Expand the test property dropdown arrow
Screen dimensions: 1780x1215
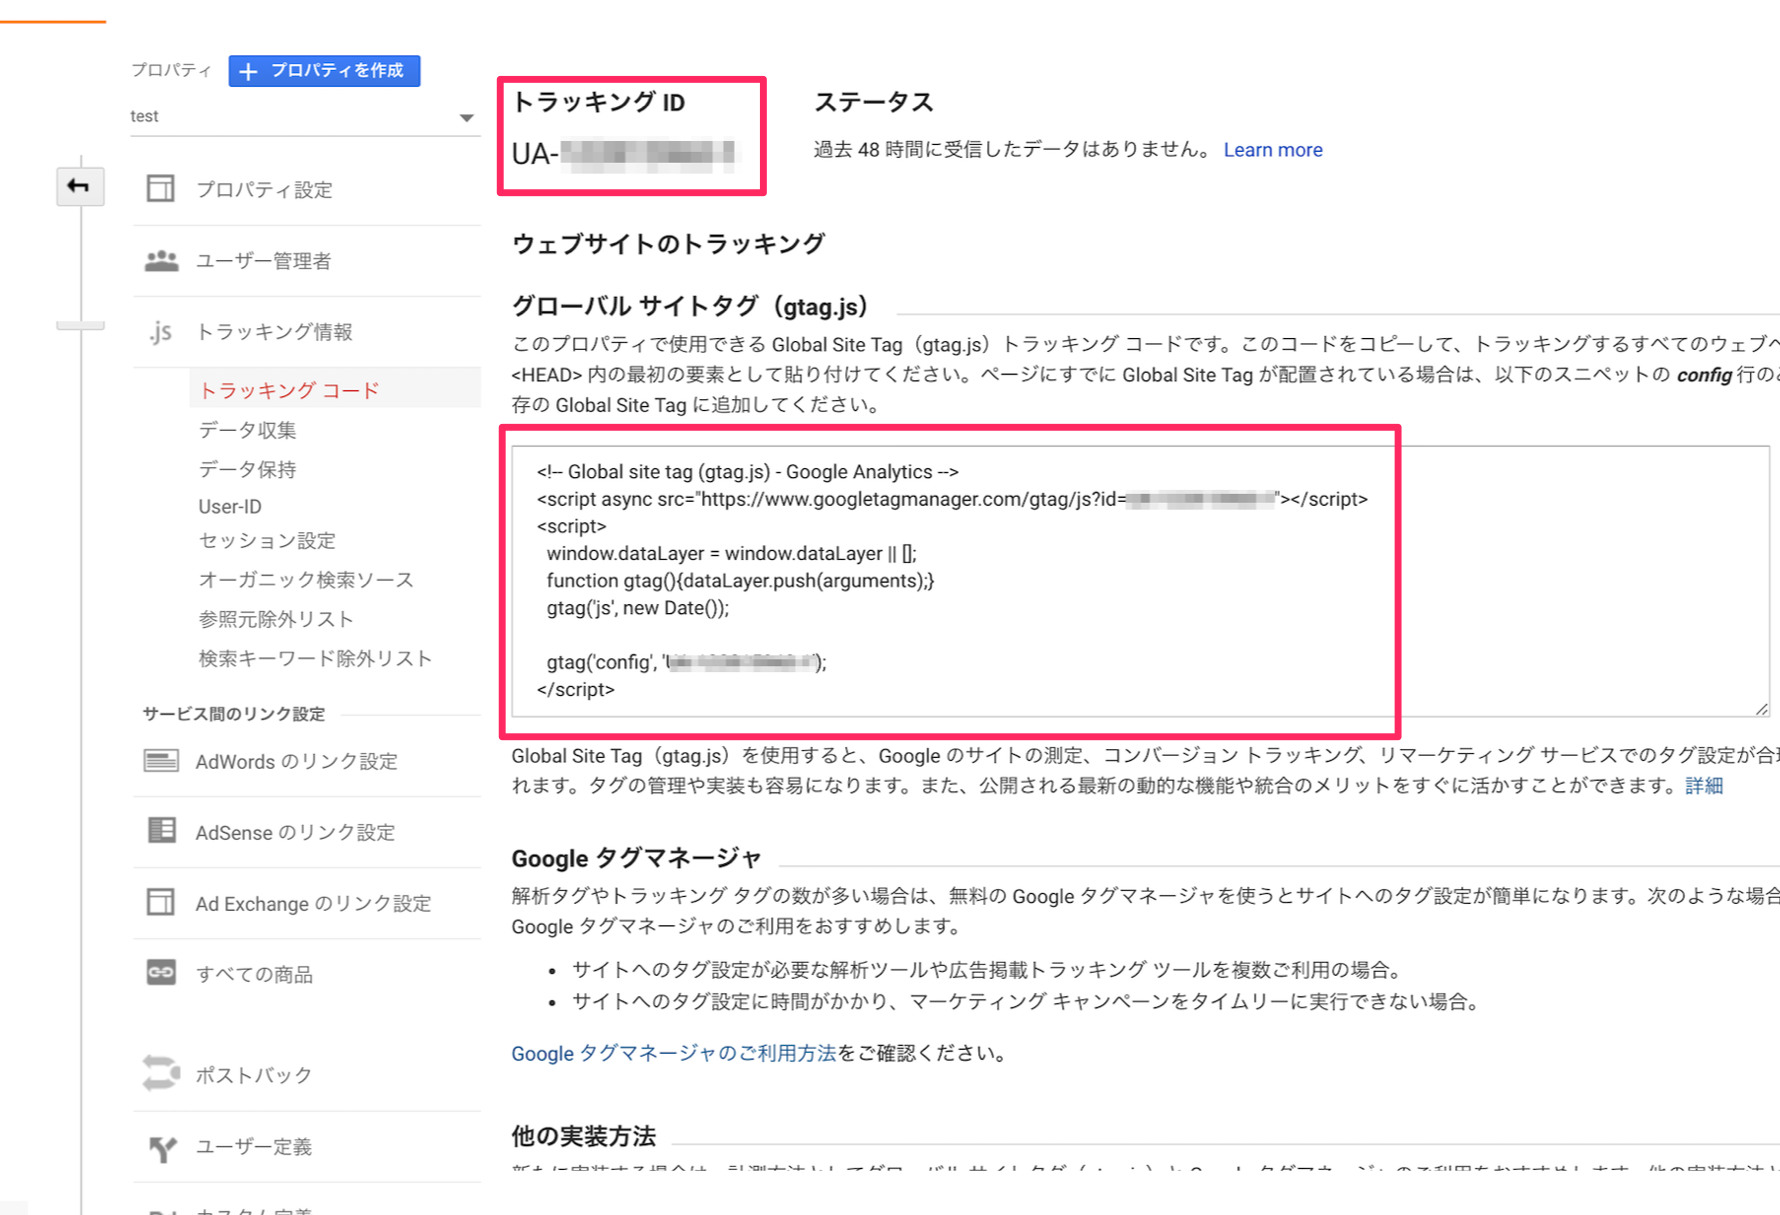coord(466,118)
